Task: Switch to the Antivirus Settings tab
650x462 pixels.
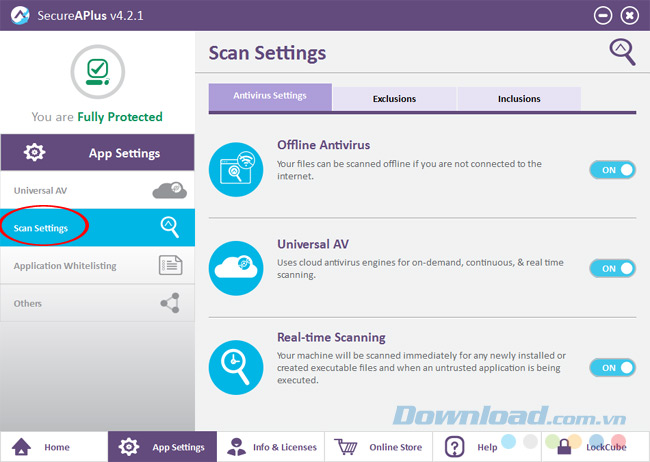Action: click(x=270, y=97)
